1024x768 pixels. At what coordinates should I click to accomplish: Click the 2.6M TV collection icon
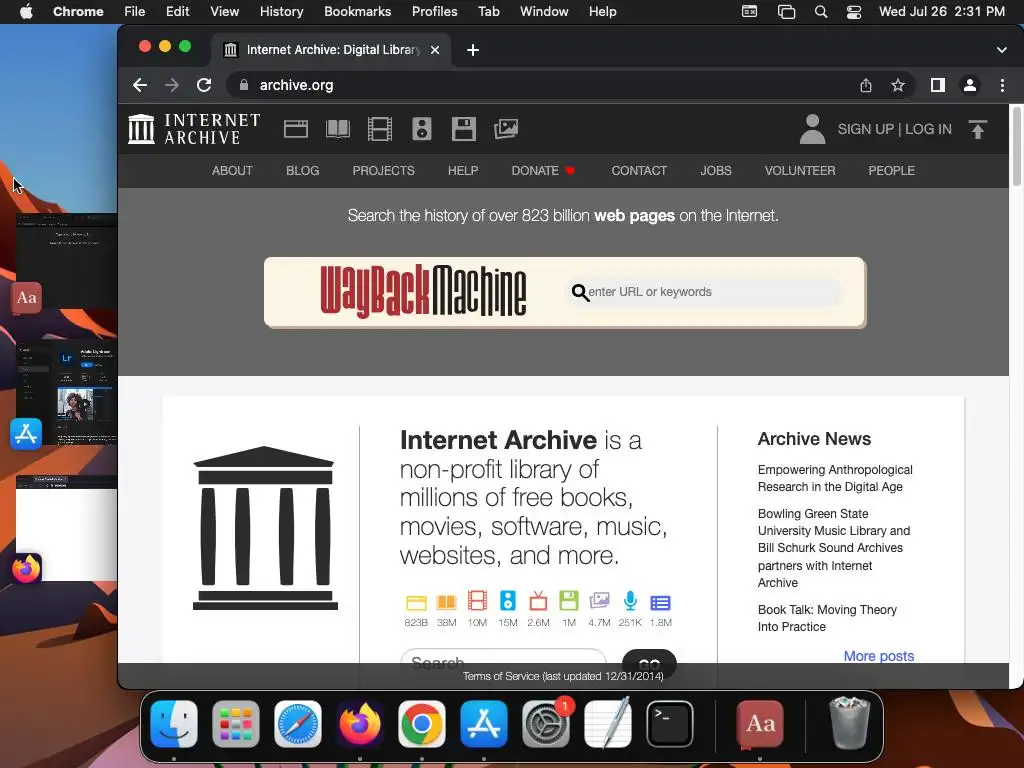pyautogui.click(x=538, y=601)
